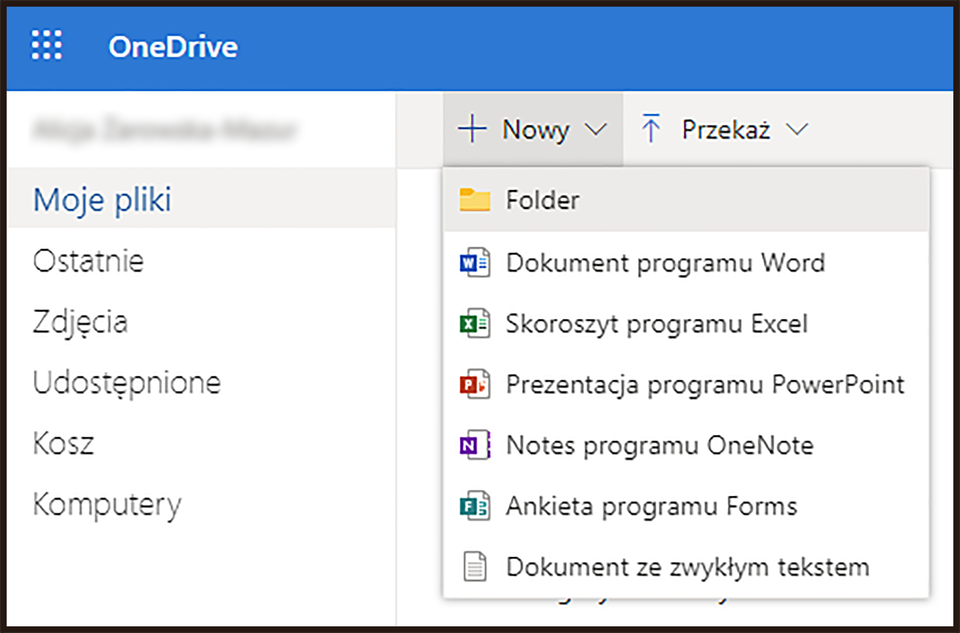Viewport: 960px width, 633px height.
Task: Open the Przekaż dropdown arrow
Action: (797, 129)
